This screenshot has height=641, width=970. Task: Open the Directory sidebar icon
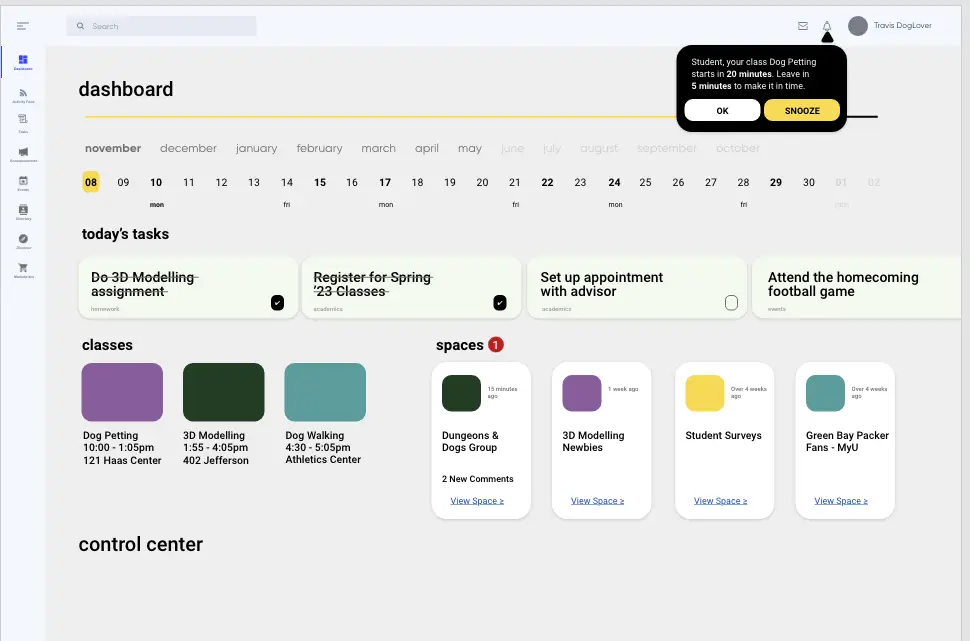[22, 209]
